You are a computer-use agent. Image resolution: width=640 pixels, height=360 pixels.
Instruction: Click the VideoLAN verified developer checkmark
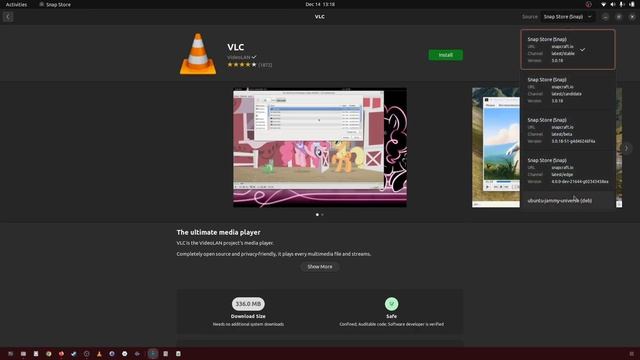[x=254, y=57]
